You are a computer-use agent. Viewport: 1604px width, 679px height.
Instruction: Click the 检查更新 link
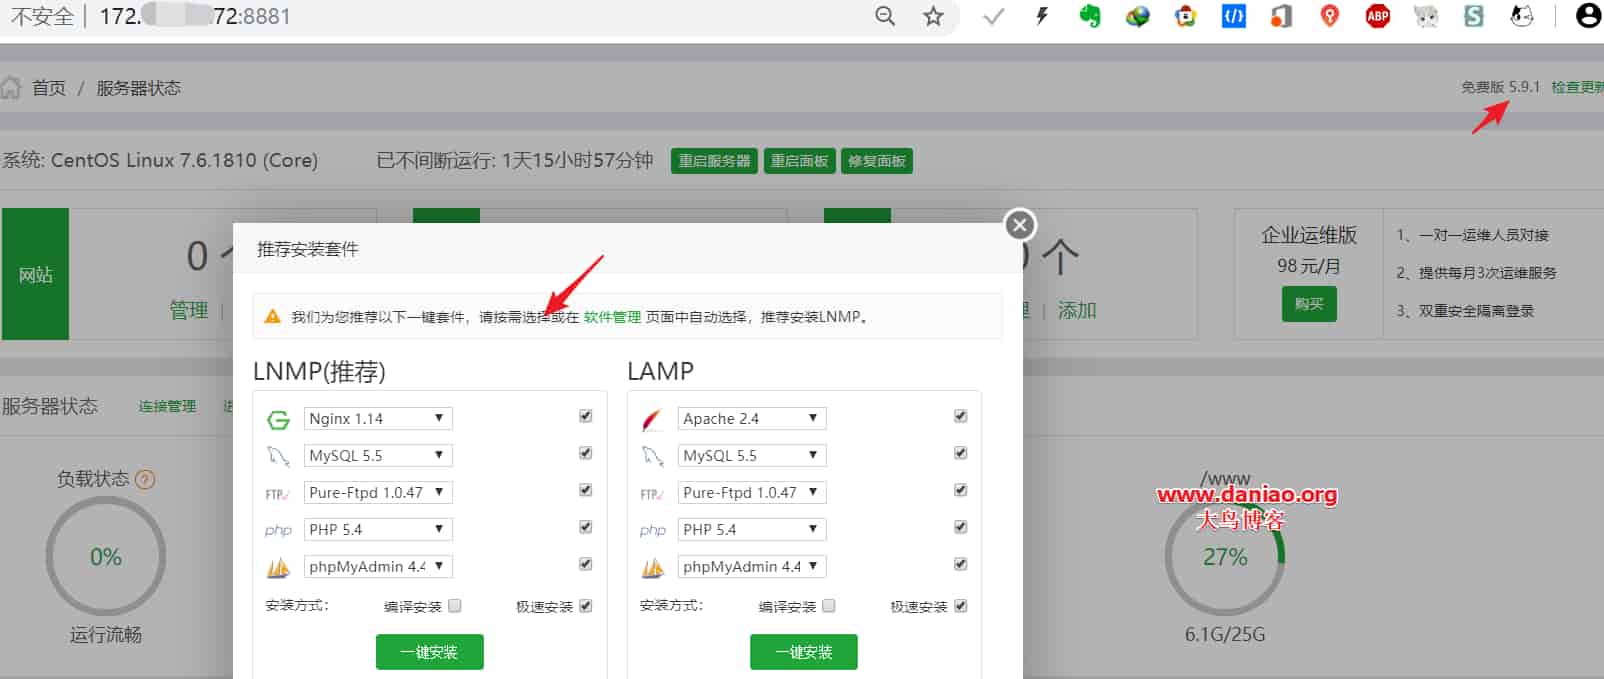pos(1577,87)
